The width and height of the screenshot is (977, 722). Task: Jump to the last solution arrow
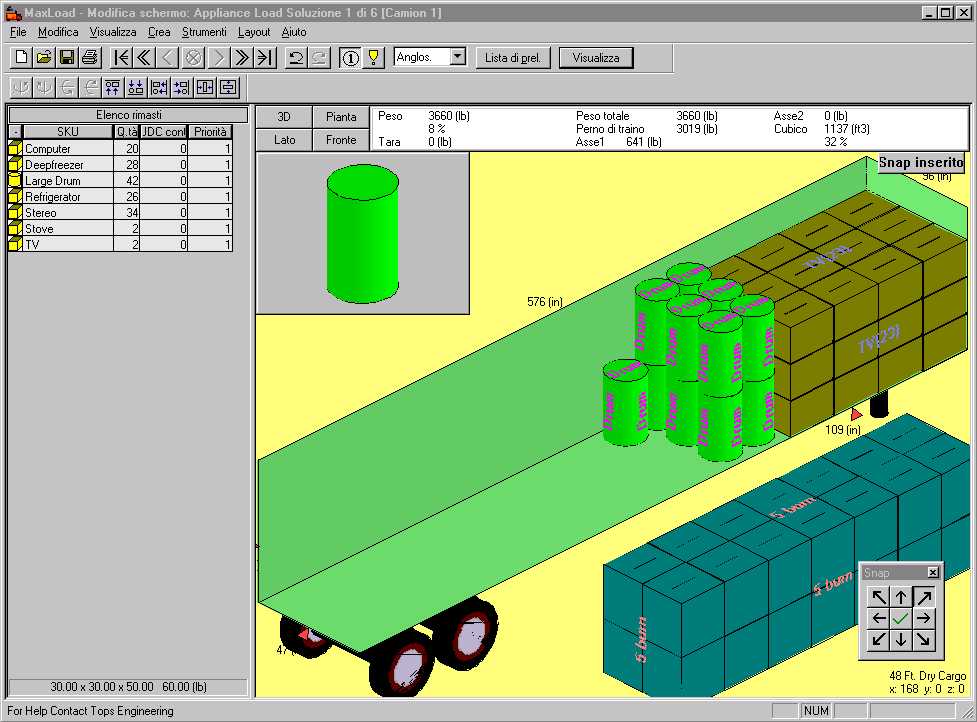(265, 58)
